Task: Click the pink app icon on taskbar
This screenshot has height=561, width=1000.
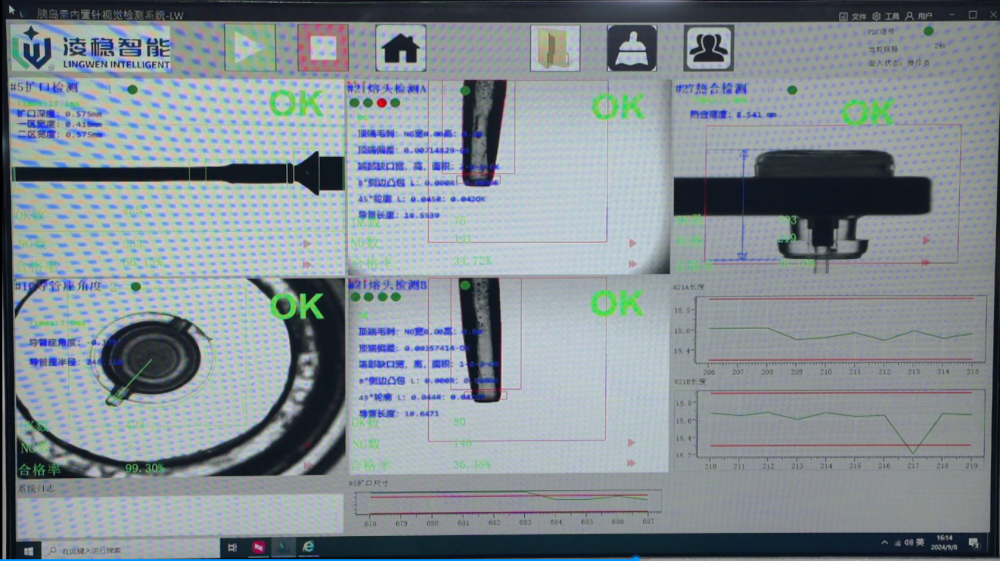Action: (x=258, y=548)
